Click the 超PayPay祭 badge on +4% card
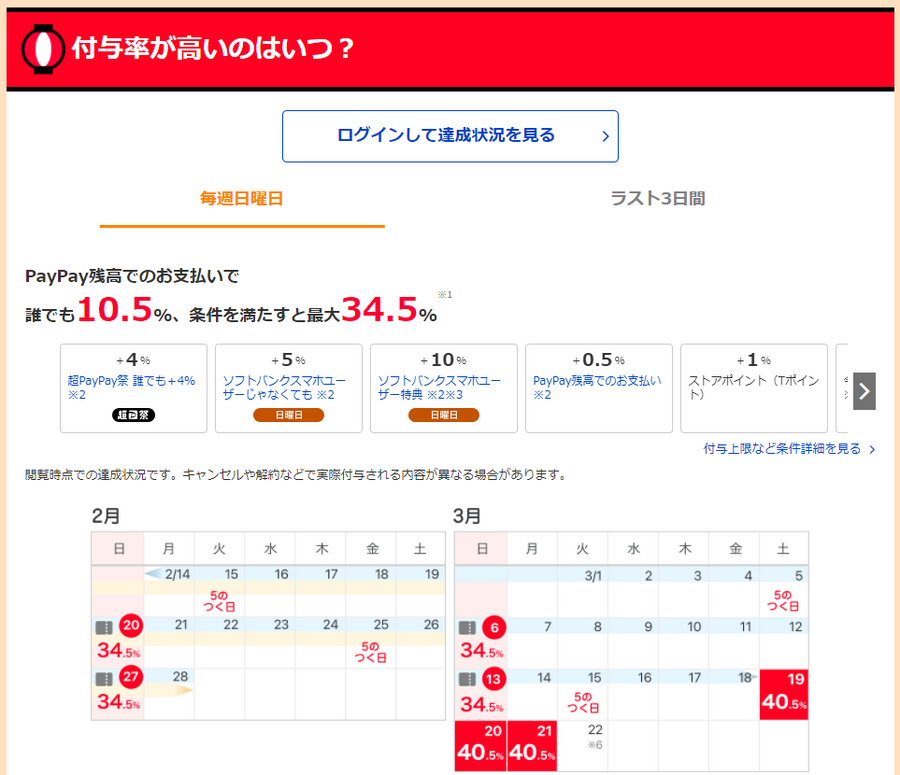The image size is (900, 775). click(133, 414)
